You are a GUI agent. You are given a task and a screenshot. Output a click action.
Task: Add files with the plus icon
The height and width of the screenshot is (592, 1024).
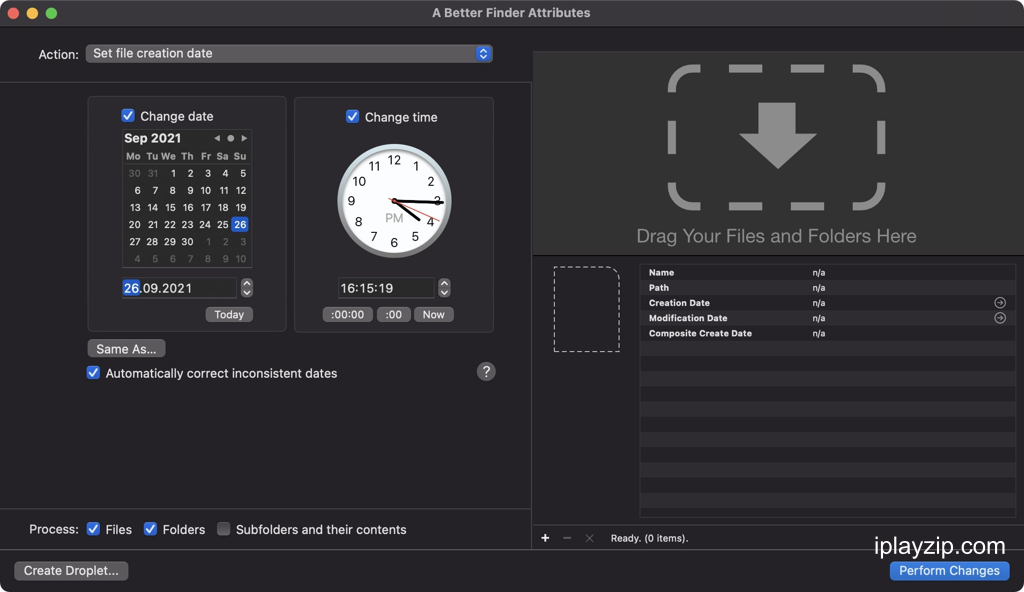[x=545, y=538]
